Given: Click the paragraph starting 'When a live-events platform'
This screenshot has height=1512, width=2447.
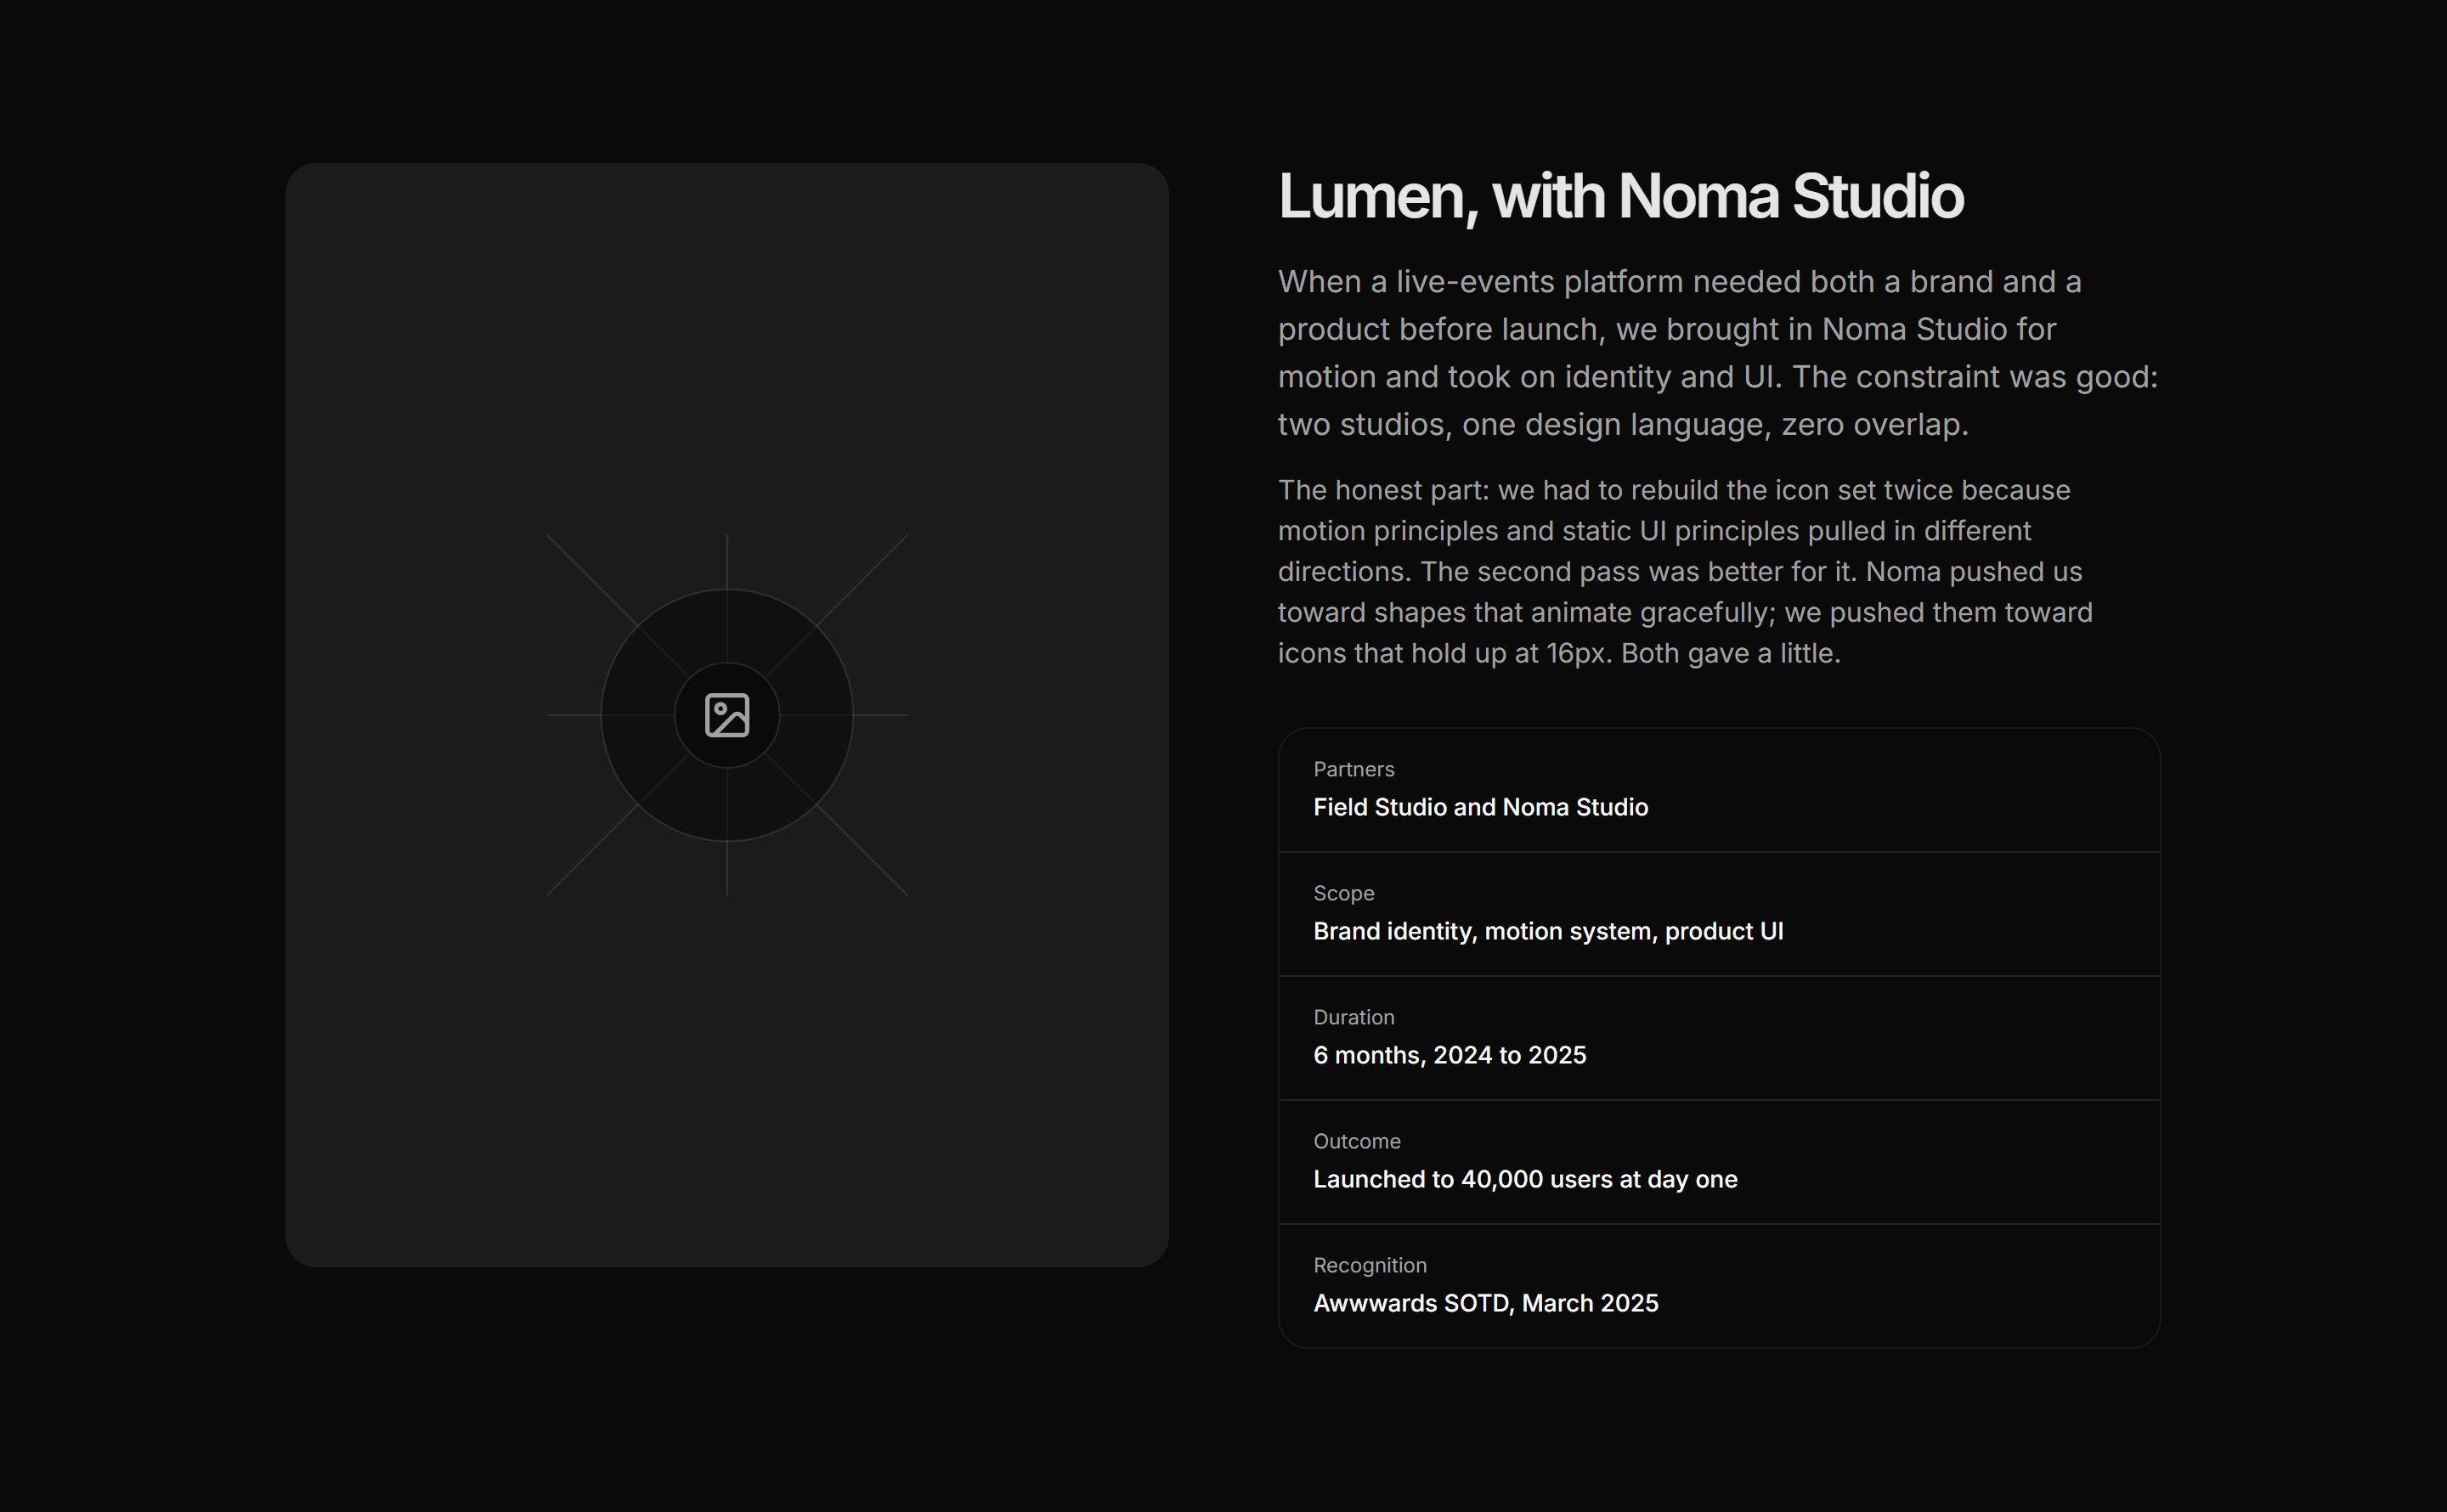Looking at the screenshot, I should (x=1718, y=353).
